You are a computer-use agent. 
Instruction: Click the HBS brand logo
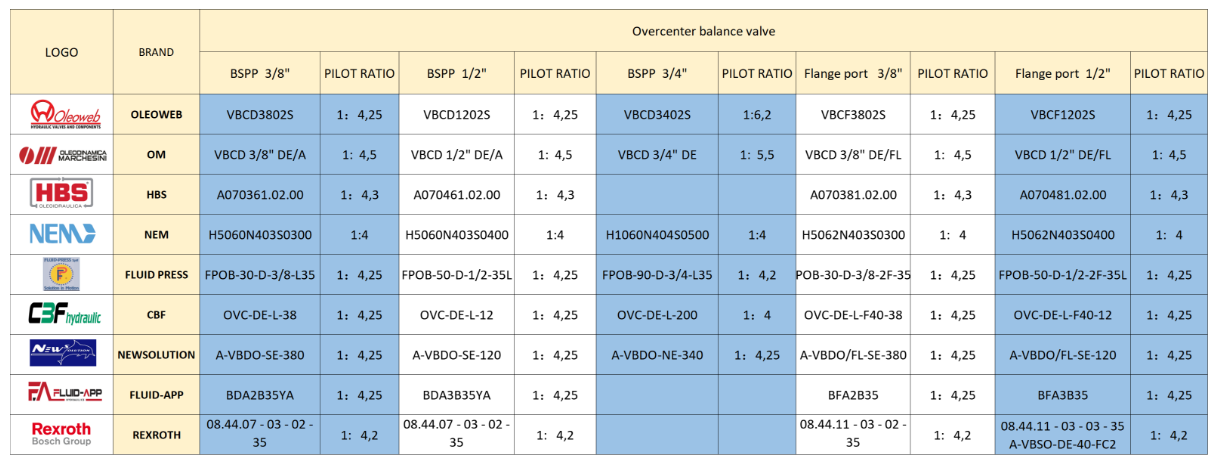pos(61,194)
